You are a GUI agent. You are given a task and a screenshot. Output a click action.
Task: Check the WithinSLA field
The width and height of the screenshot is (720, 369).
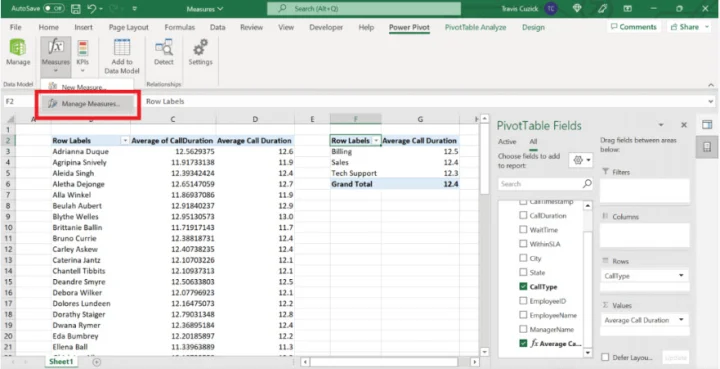pyautogui.click(x=523, y=244)
